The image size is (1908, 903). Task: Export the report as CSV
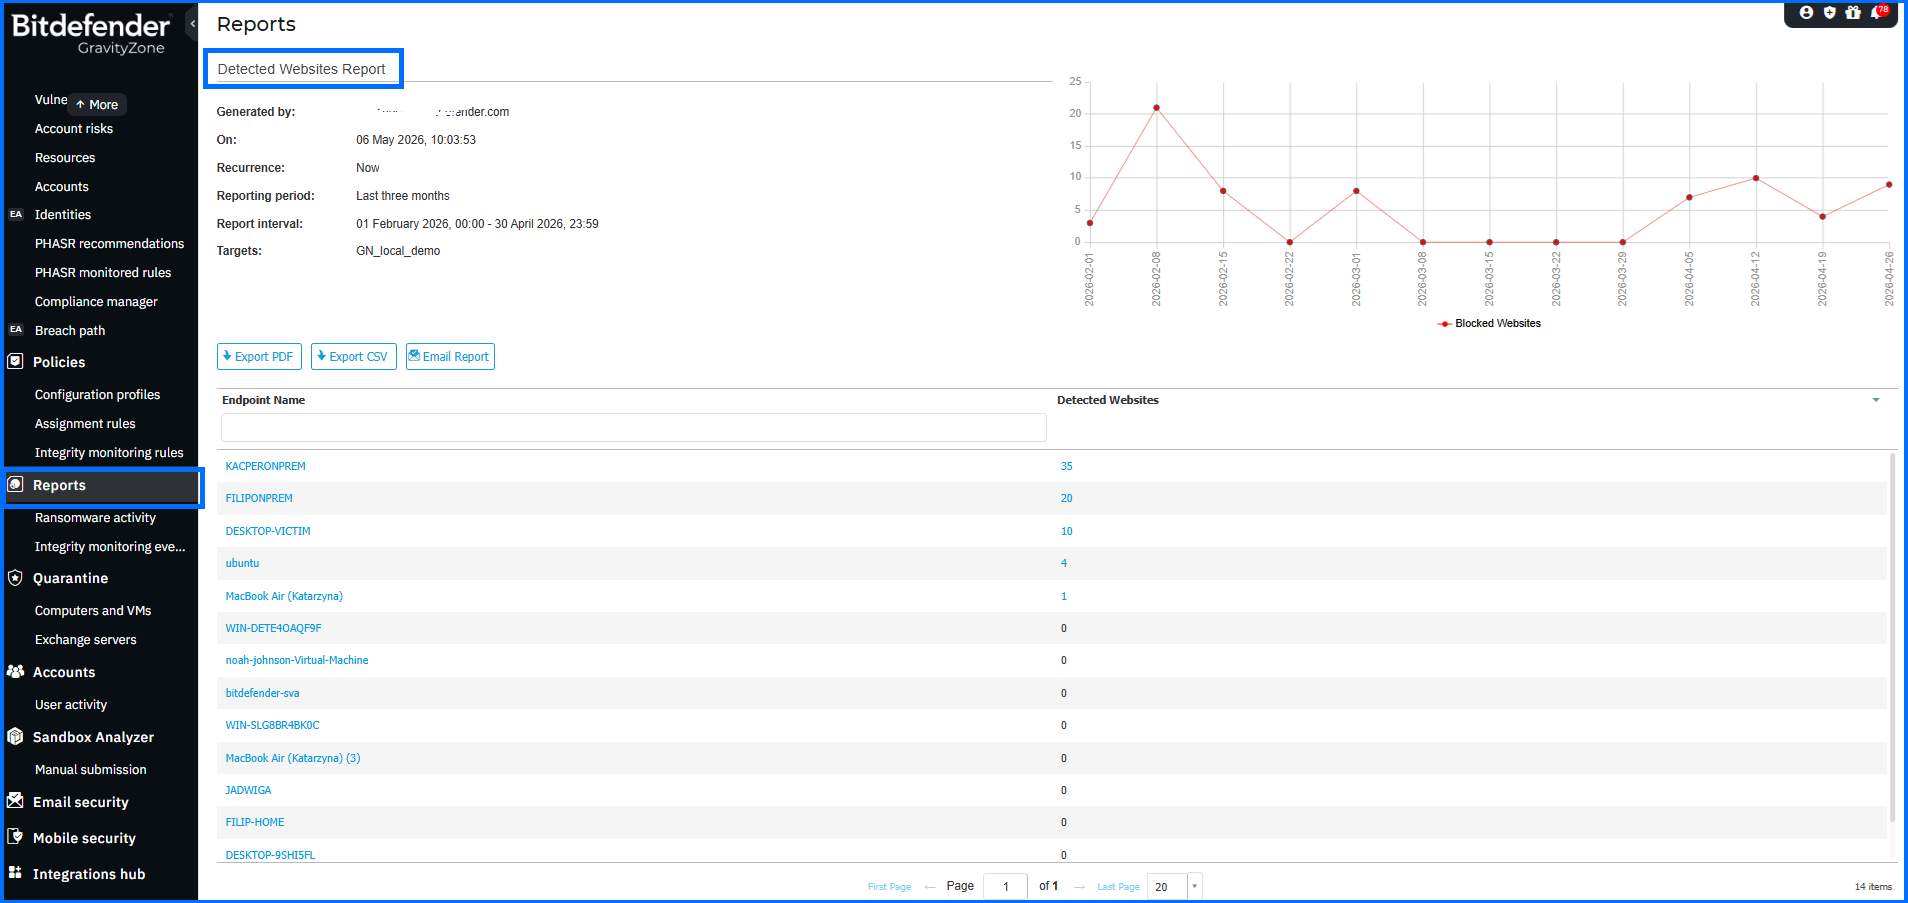(354, 357)
